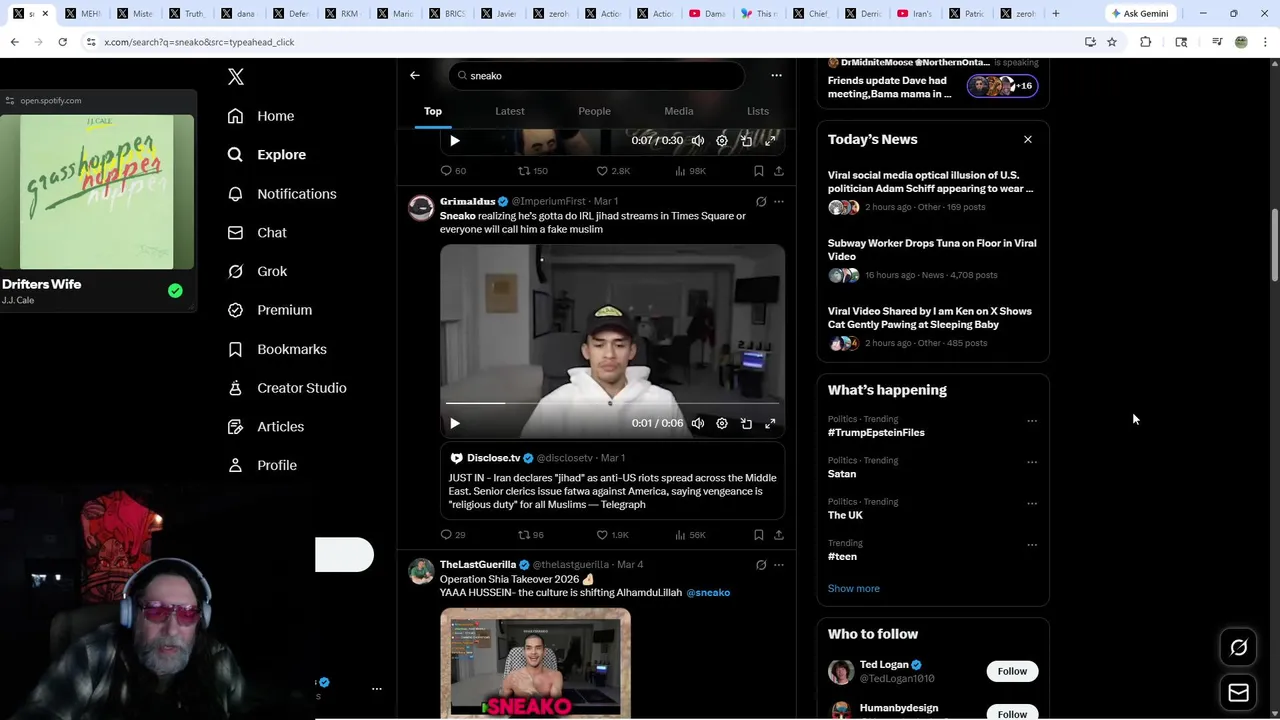Screen dimensions: 1280x720
Task: Open The UK trend options menu
Action: [1032, 504]
